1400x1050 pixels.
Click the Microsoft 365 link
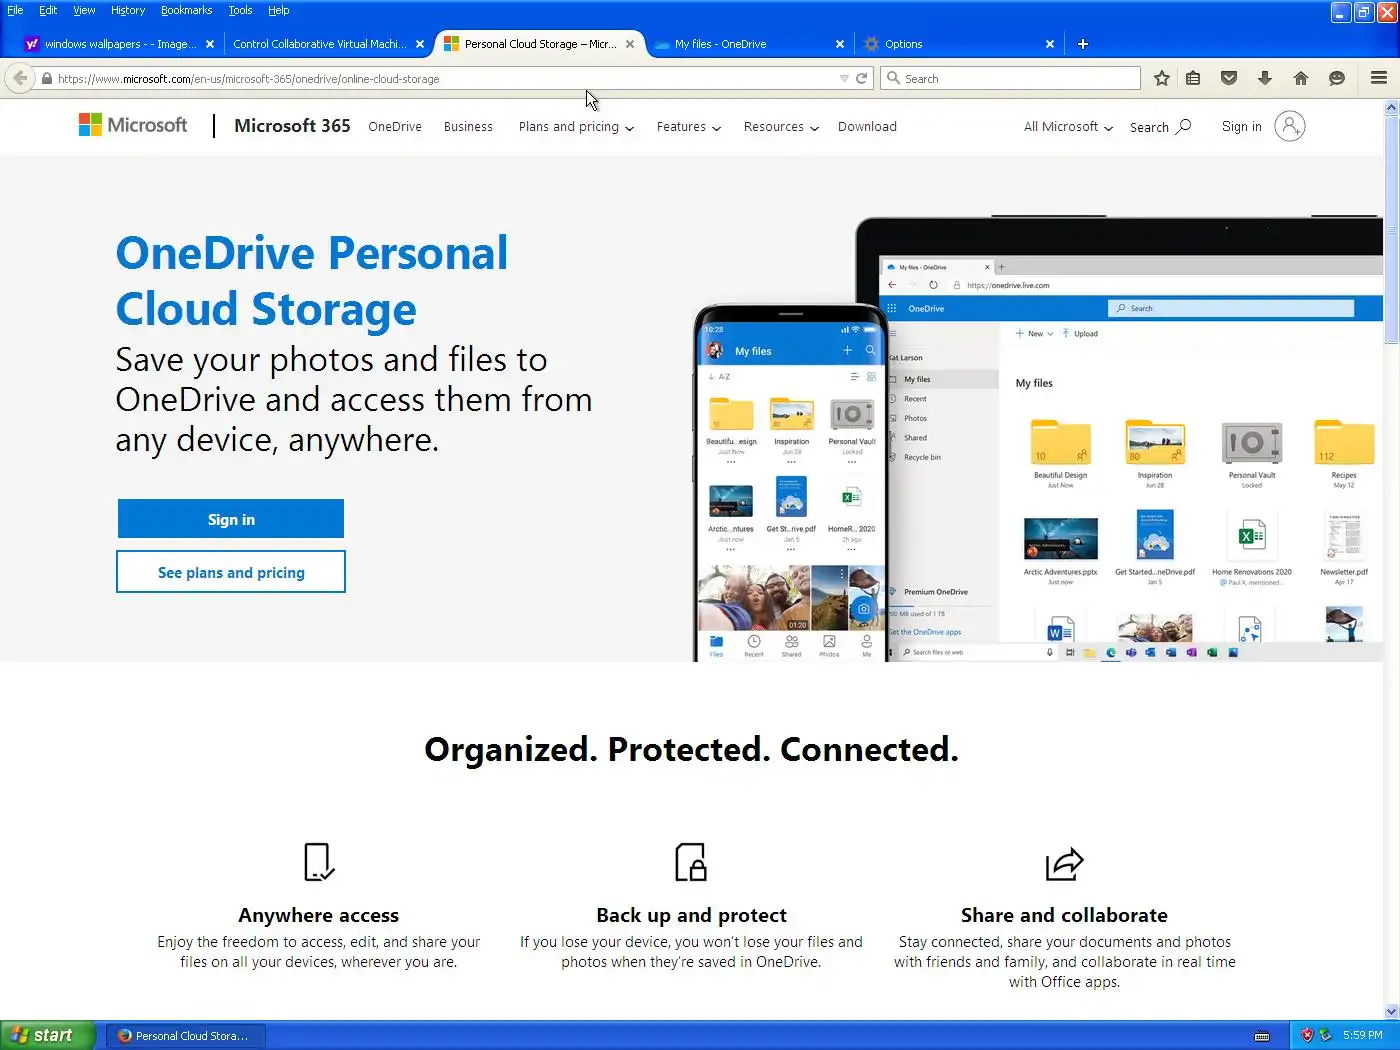coord(292,126)
